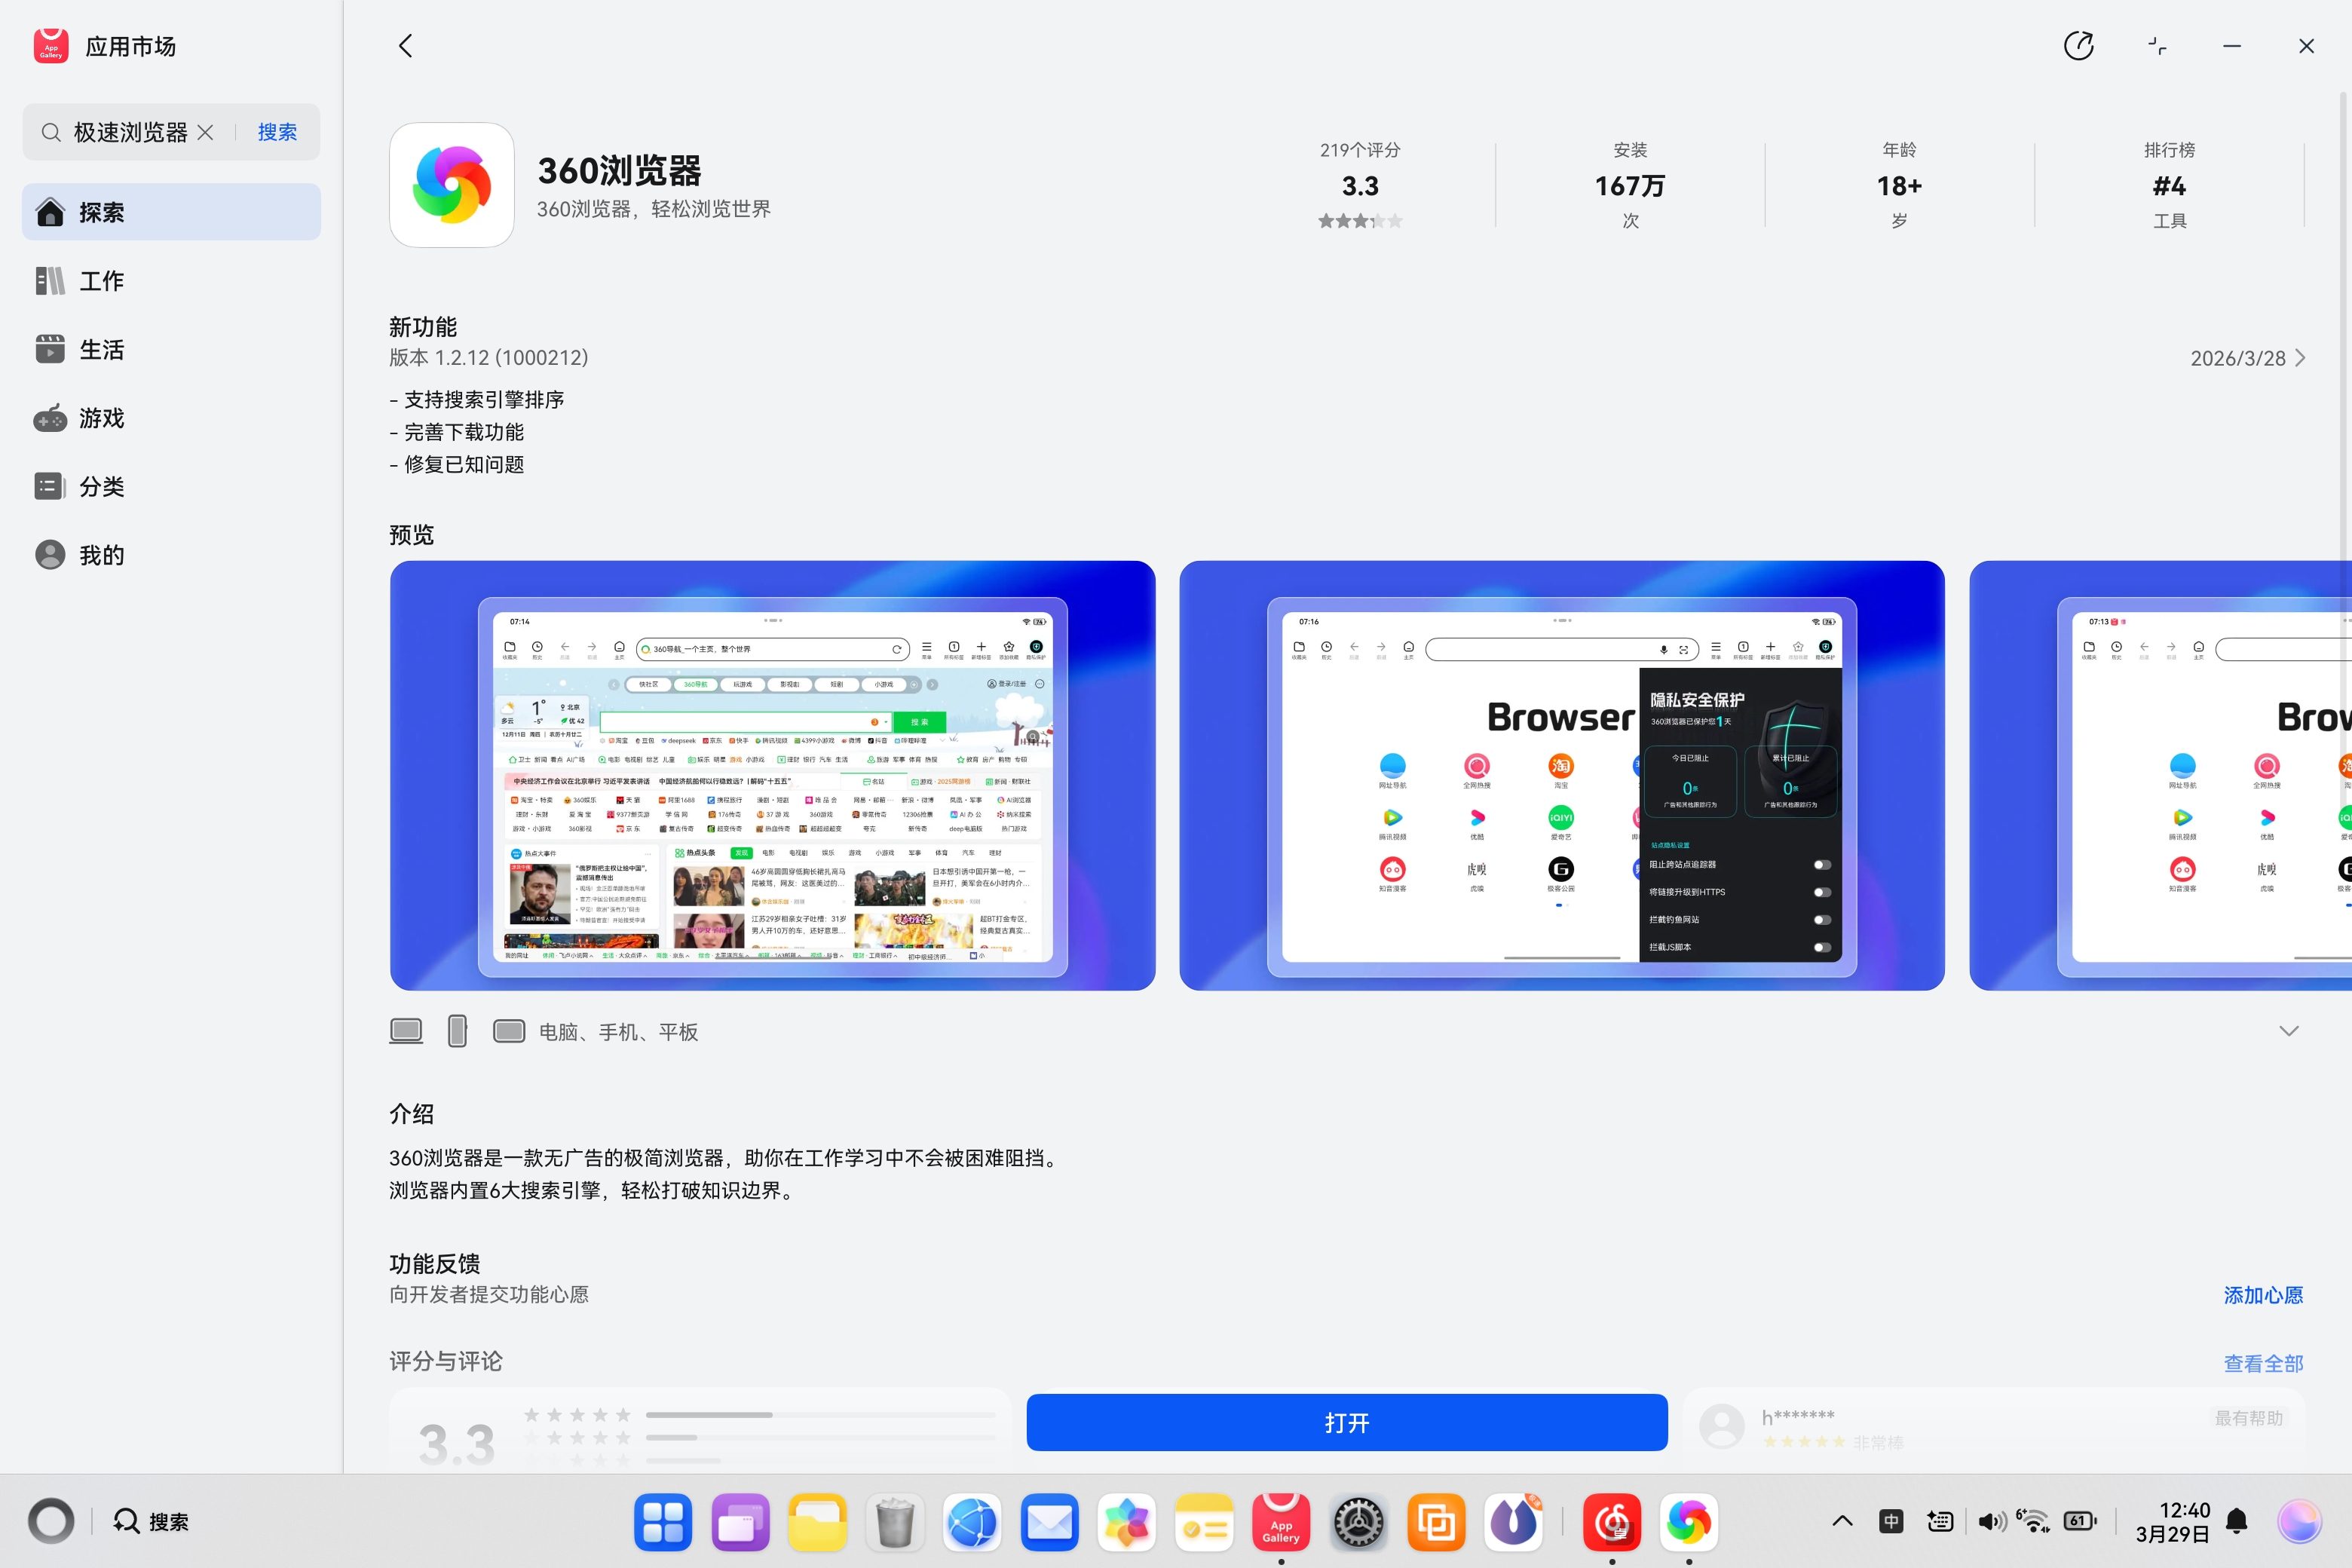Viewport: 2352px width, 1568px height.
Task: Switch input method via the 中 icon
Action: (x=1891, y=1522)
